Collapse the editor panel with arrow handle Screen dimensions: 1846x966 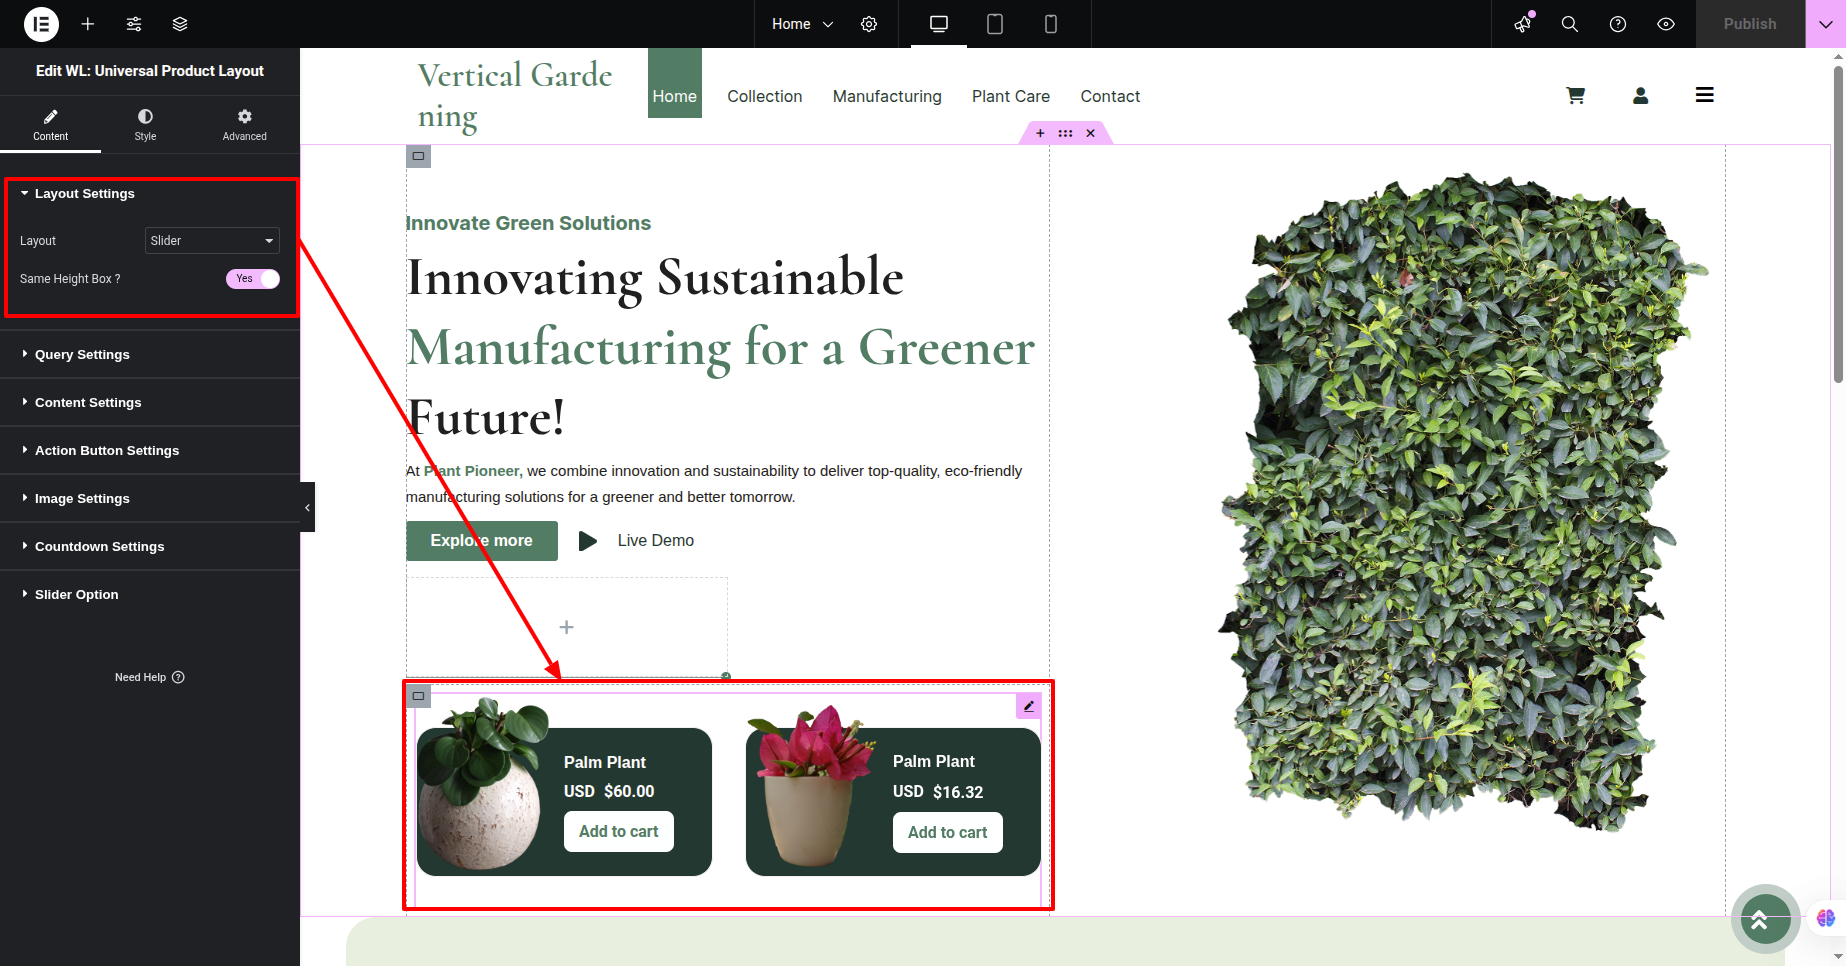tap(307, 507)
